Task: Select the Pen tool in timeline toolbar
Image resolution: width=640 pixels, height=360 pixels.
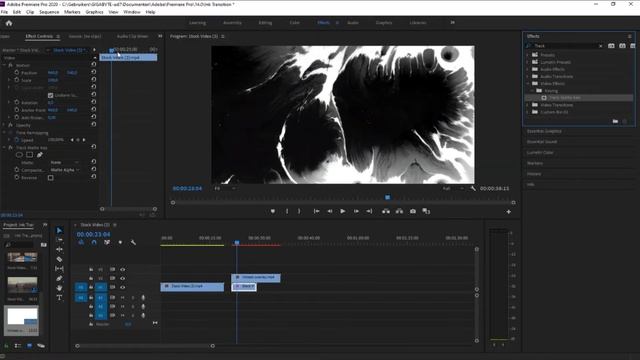Action: click(59, 278)
